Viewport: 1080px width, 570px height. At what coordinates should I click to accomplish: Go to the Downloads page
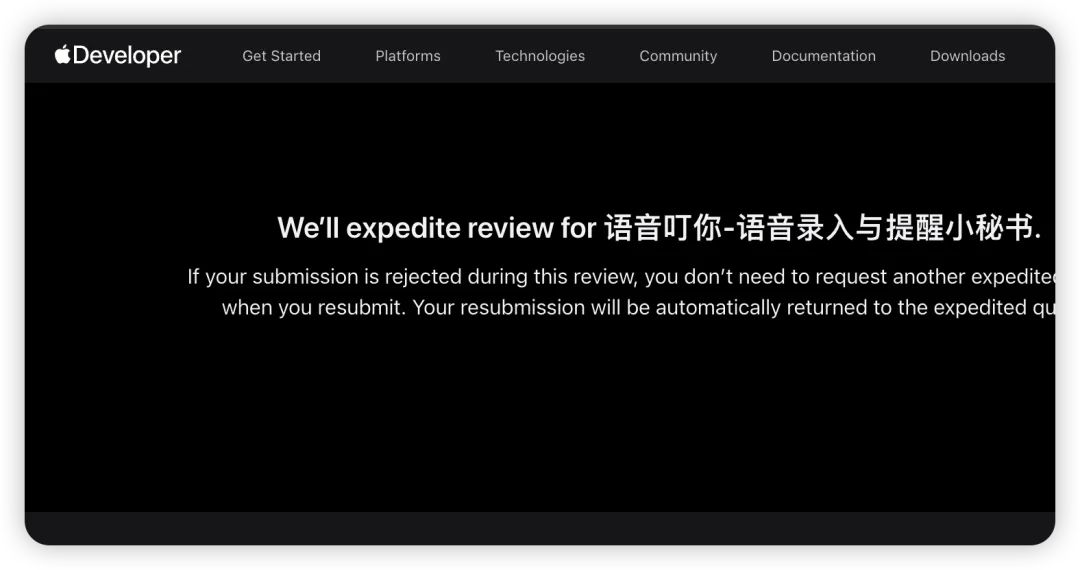click(967, 56)
